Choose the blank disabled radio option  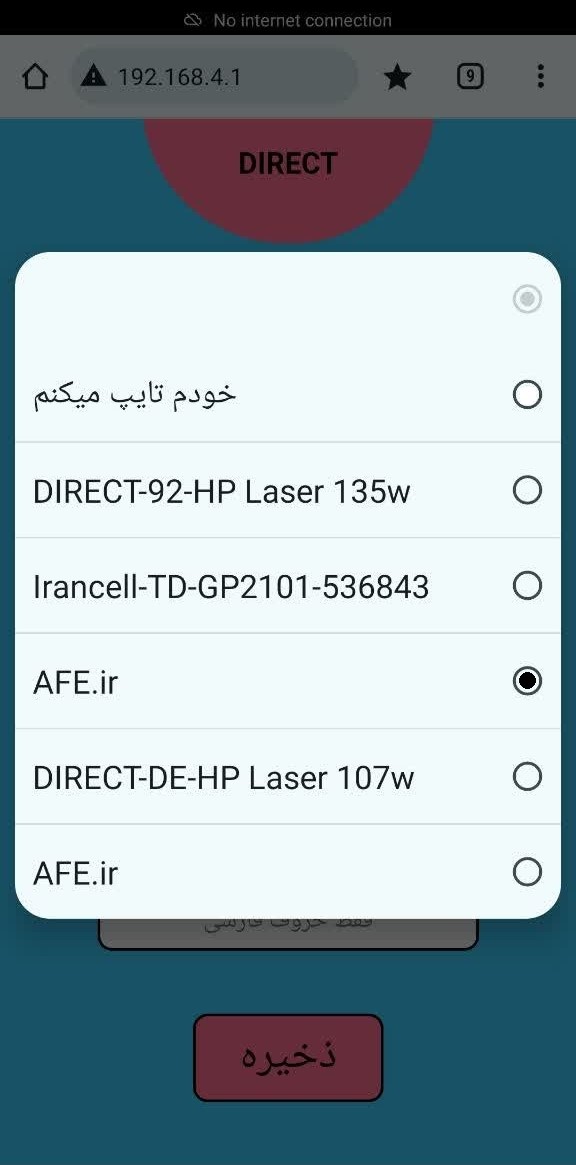pyautogui.click(x=527, y=299)
